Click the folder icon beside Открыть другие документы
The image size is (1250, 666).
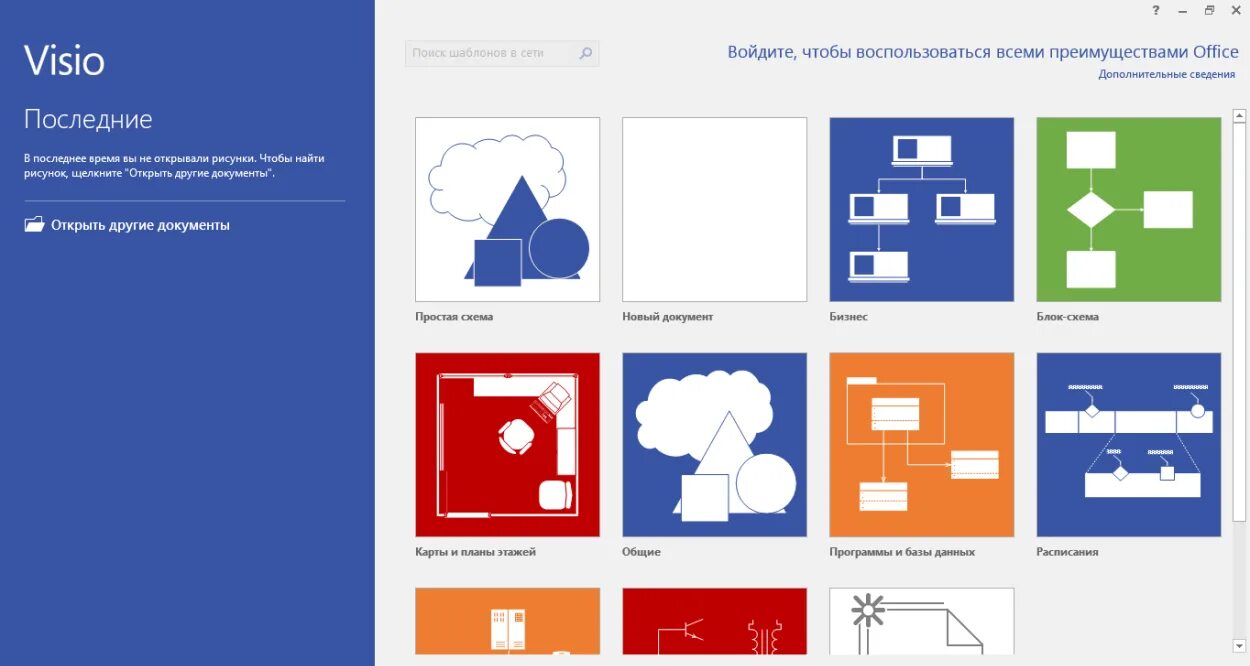34,224
